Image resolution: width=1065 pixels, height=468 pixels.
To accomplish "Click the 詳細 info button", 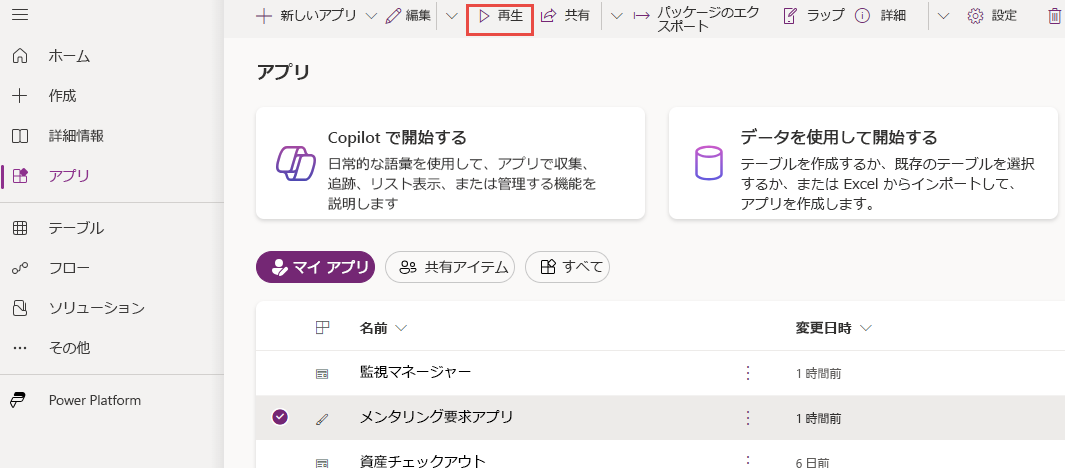I will coord(880,16).
